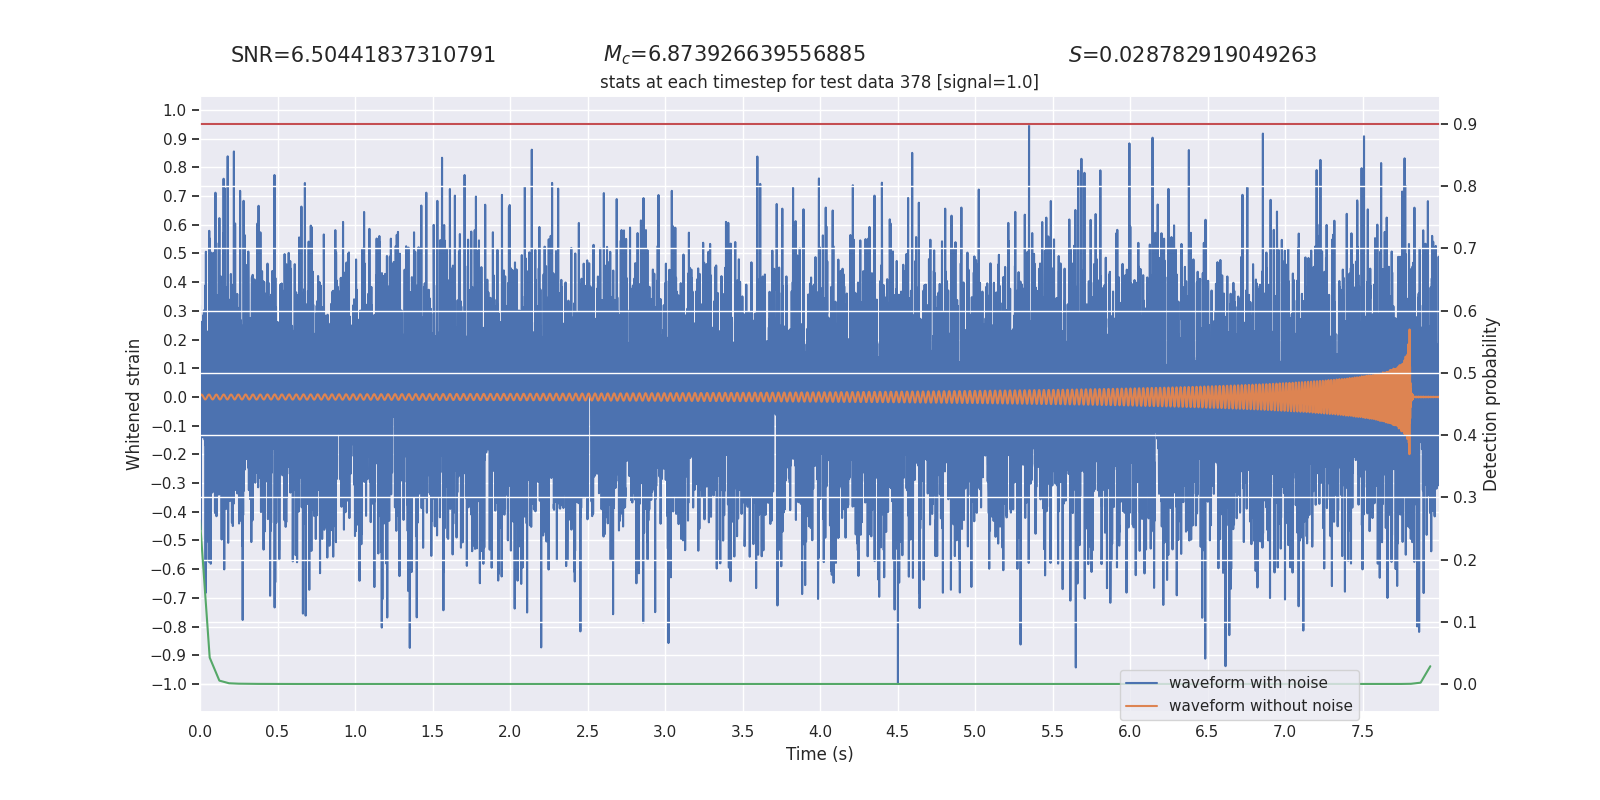Image resolution: width=1600 pixels, height=800 pixels.
Task: Click the 5.5 tick on Time axis
Action: [1052, 731]
